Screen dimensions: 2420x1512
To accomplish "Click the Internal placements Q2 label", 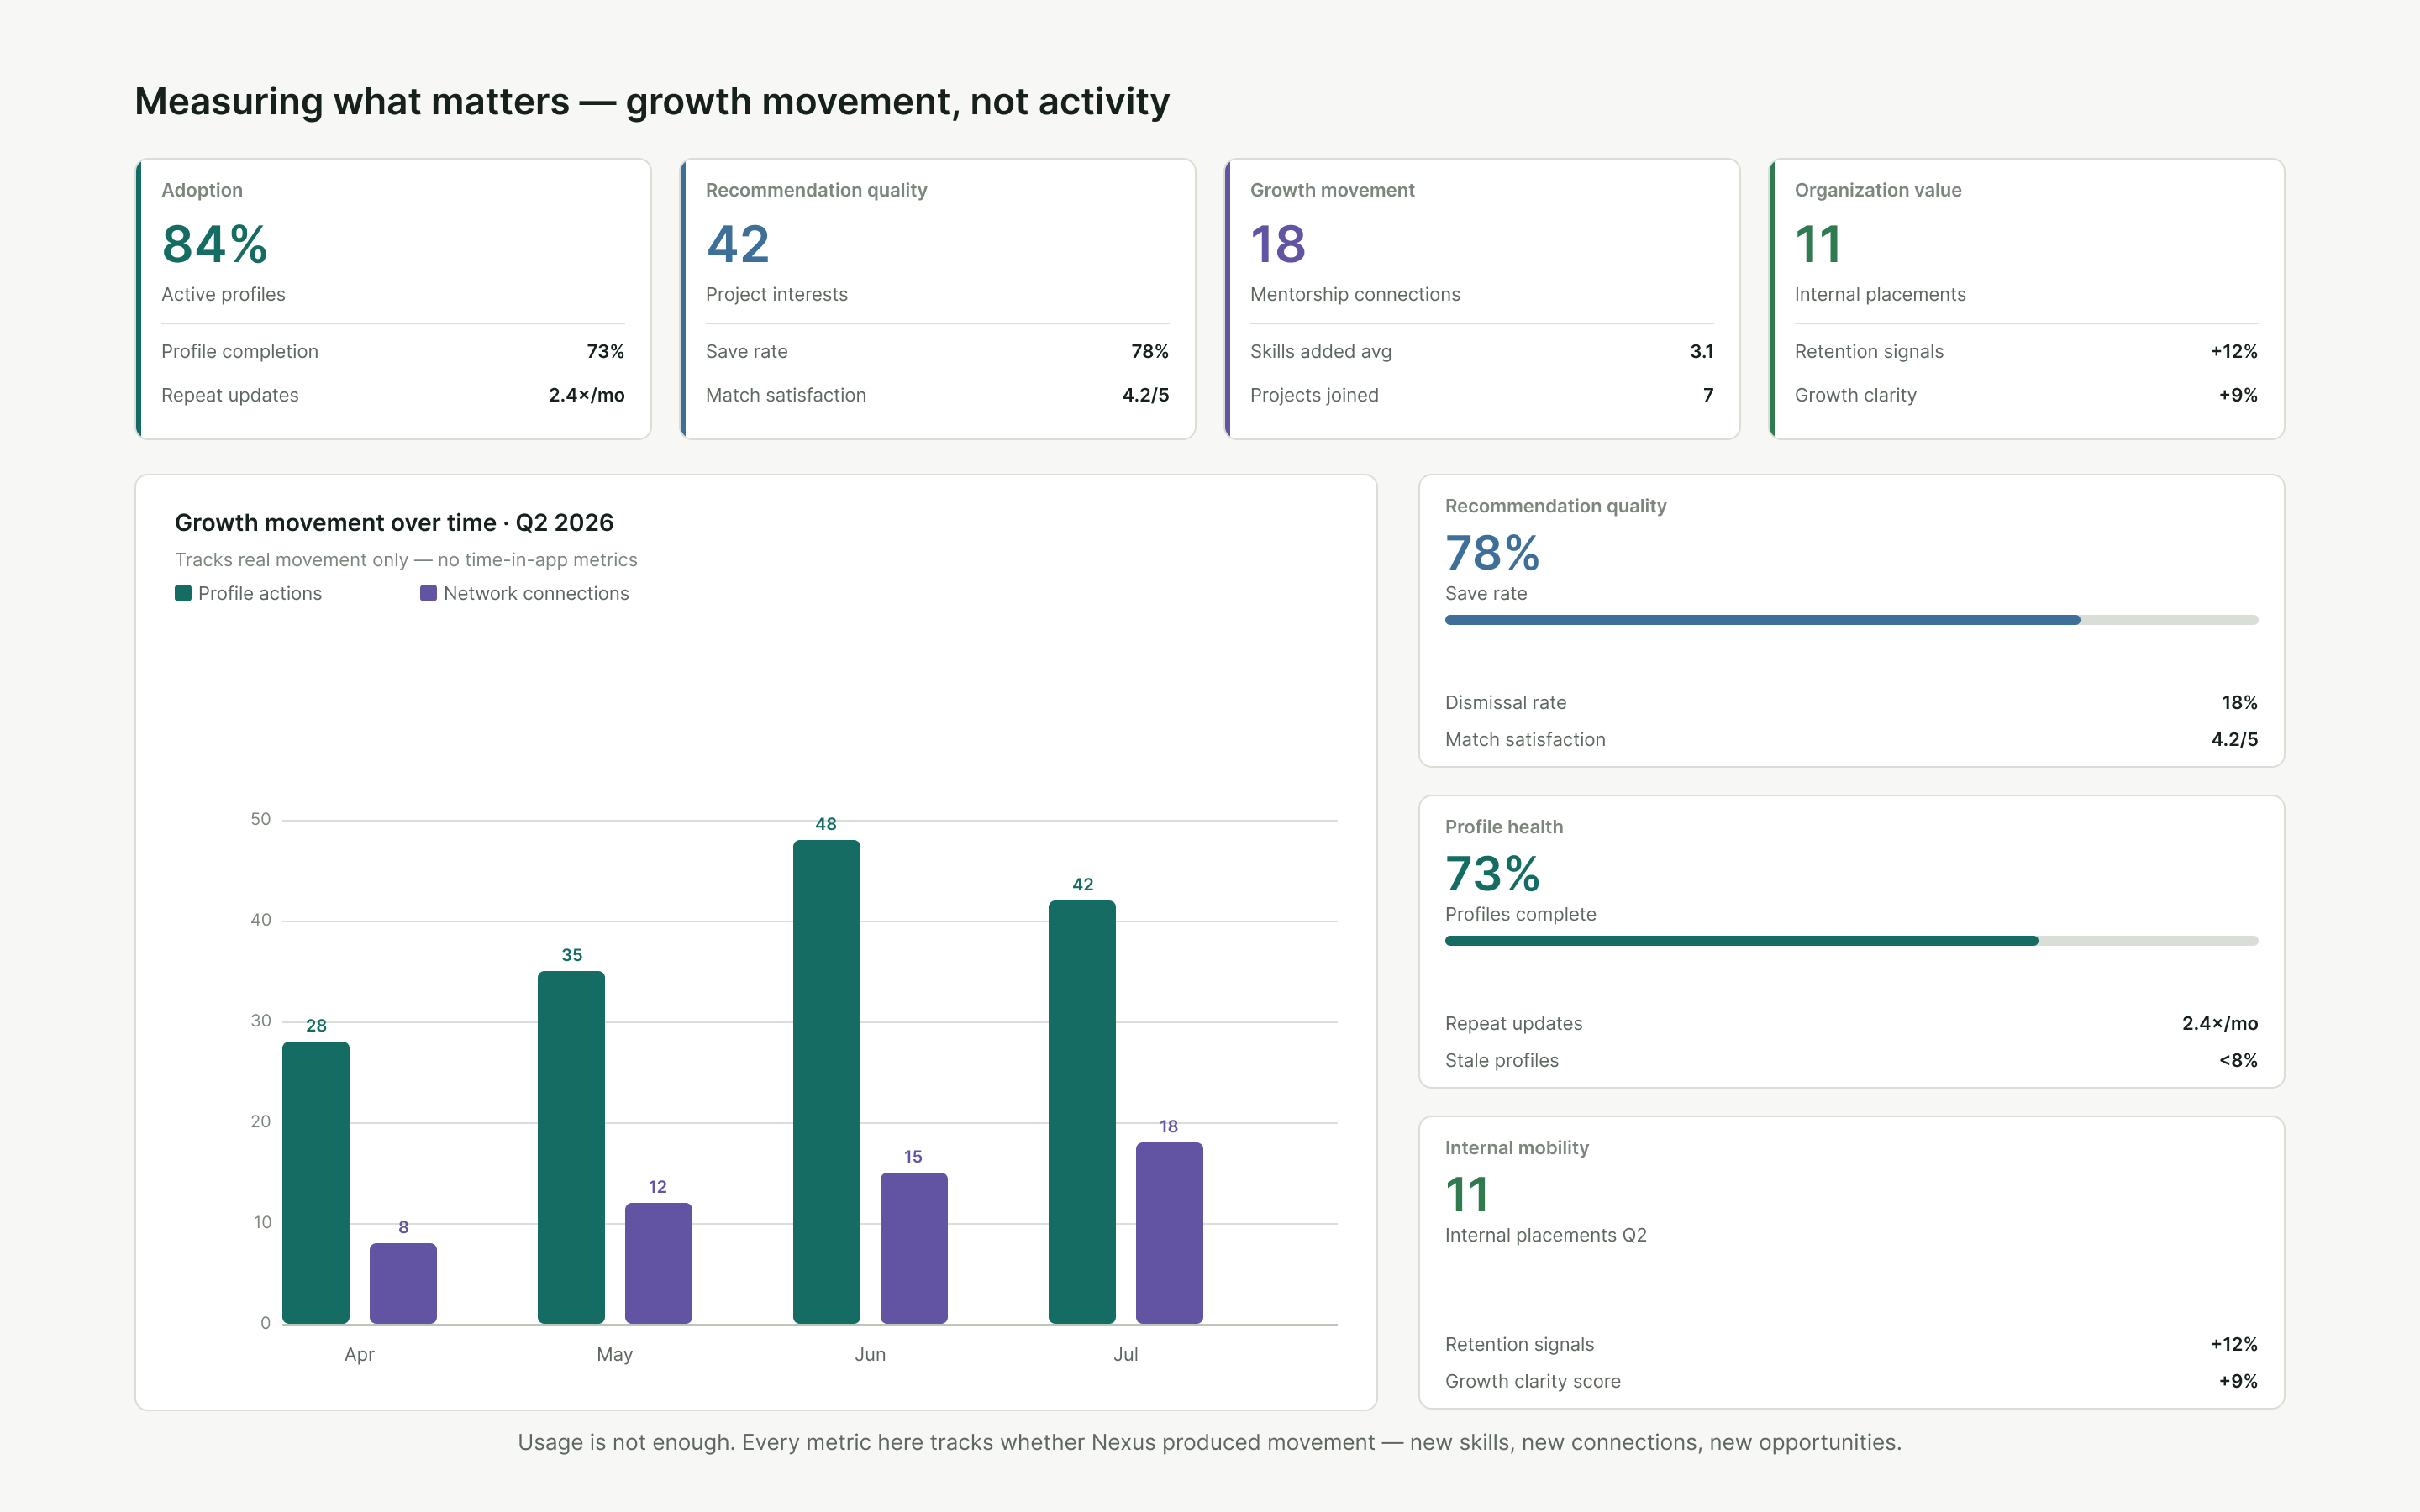I will point(1545,1235).
